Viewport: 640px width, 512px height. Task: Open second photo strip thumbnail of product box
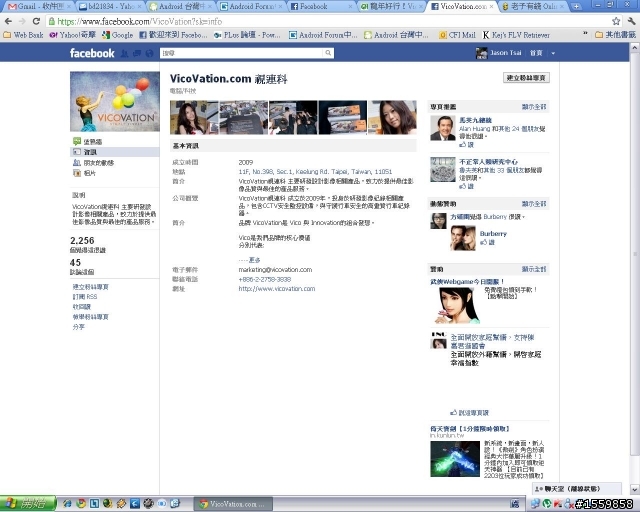click(x=244, y=118)
